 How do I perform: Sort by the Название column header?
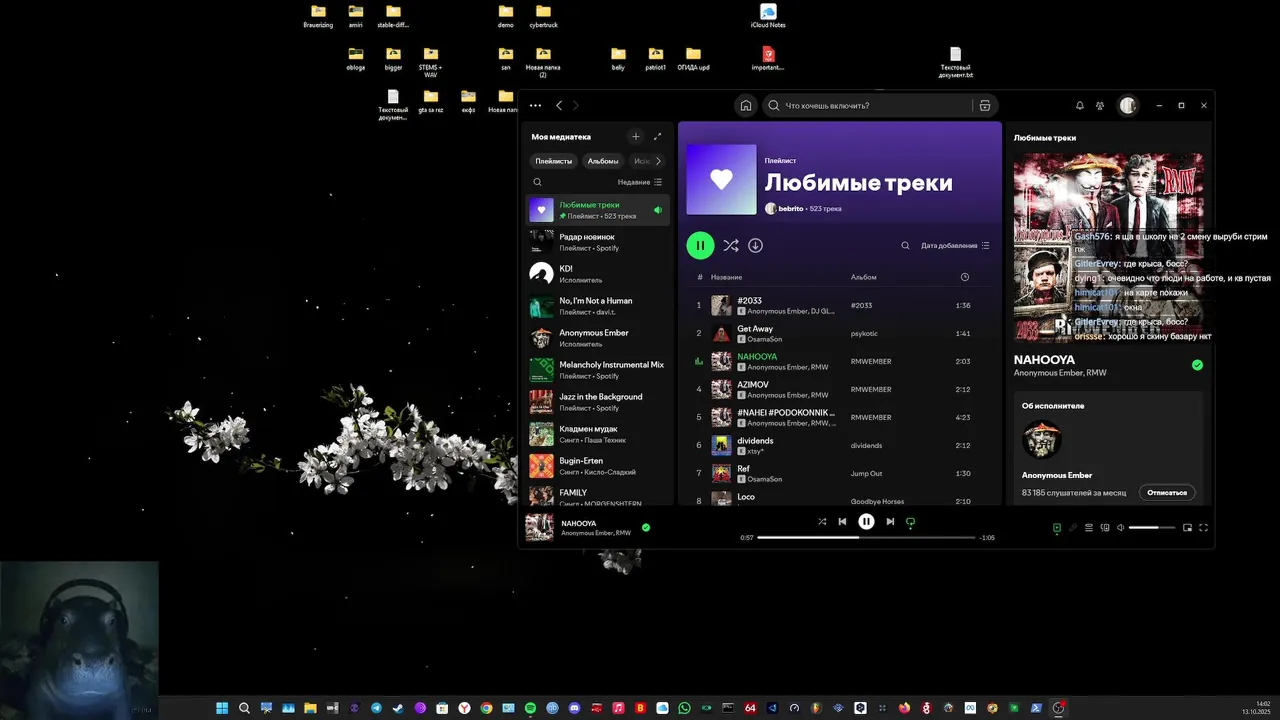coord(727,277)
